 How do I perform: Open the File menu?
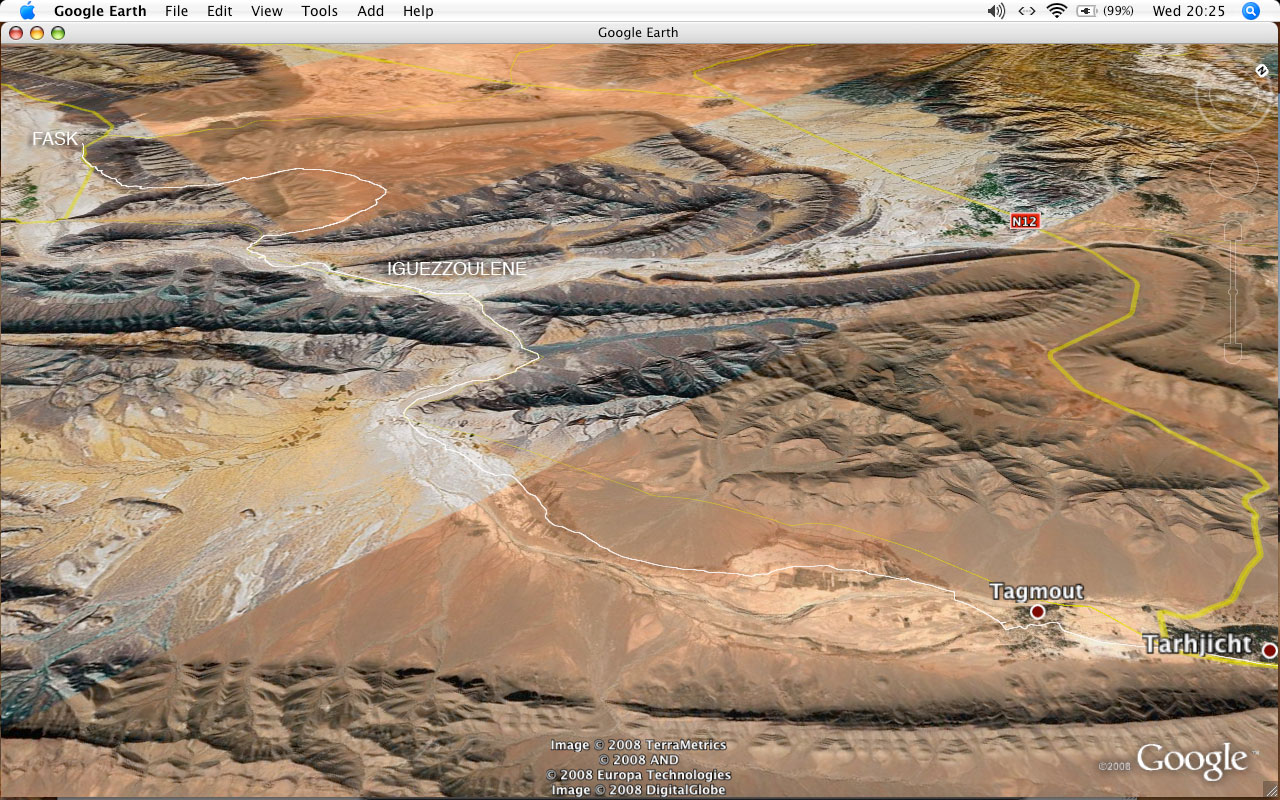coord(176,11)
